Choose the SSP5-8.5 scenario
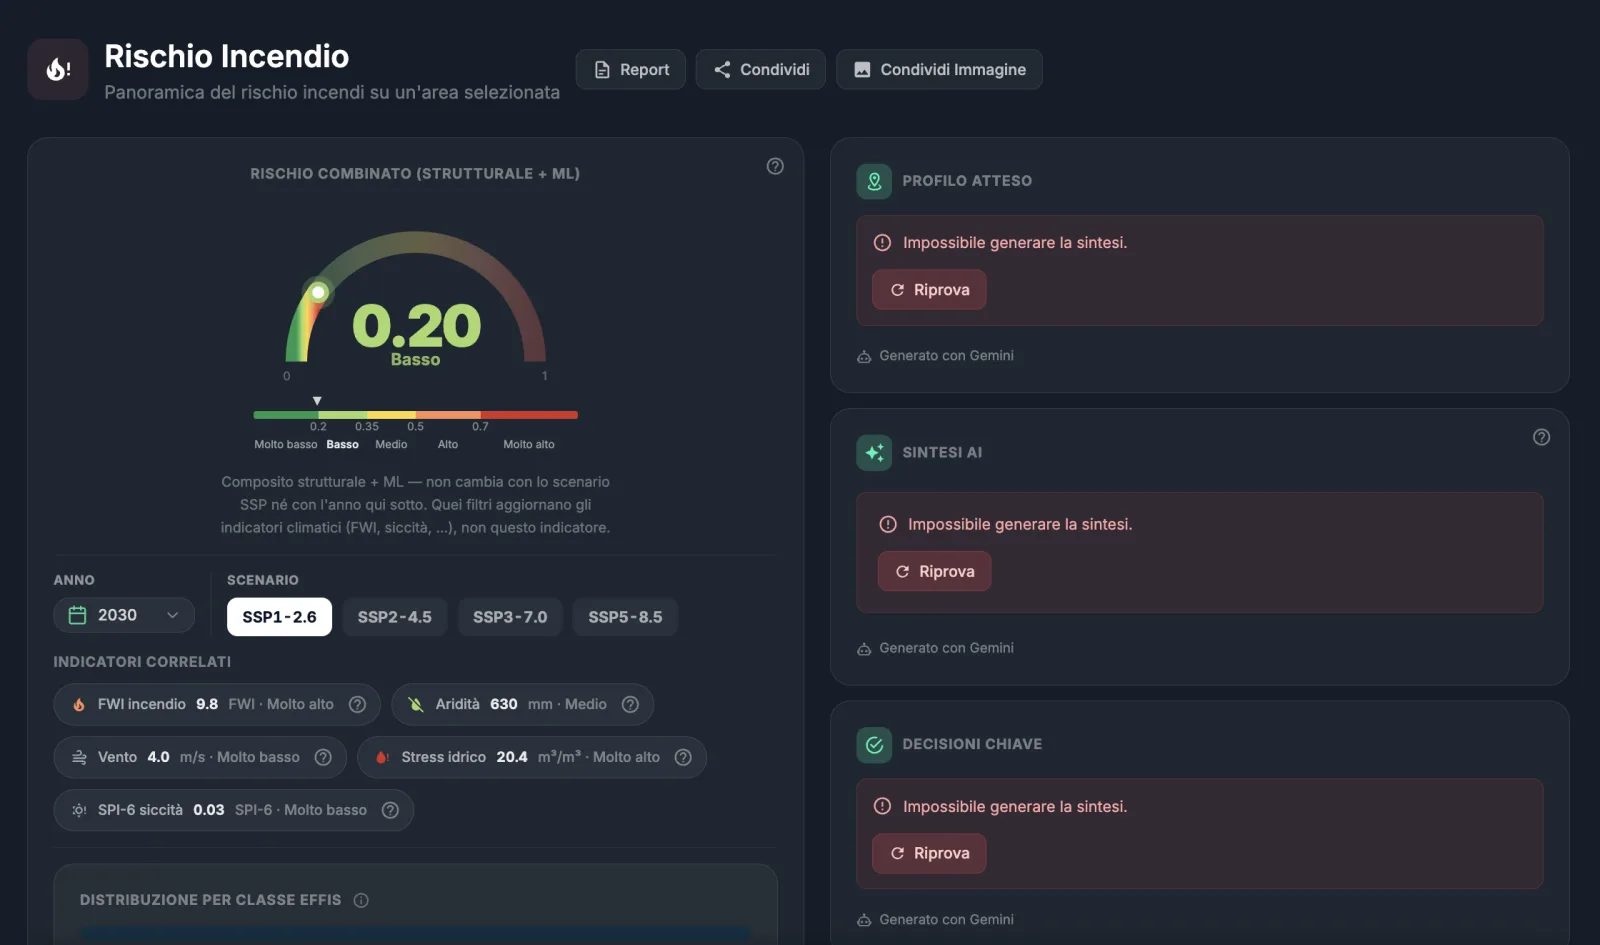Viewport: 1600px width, 945px height. 625,617
